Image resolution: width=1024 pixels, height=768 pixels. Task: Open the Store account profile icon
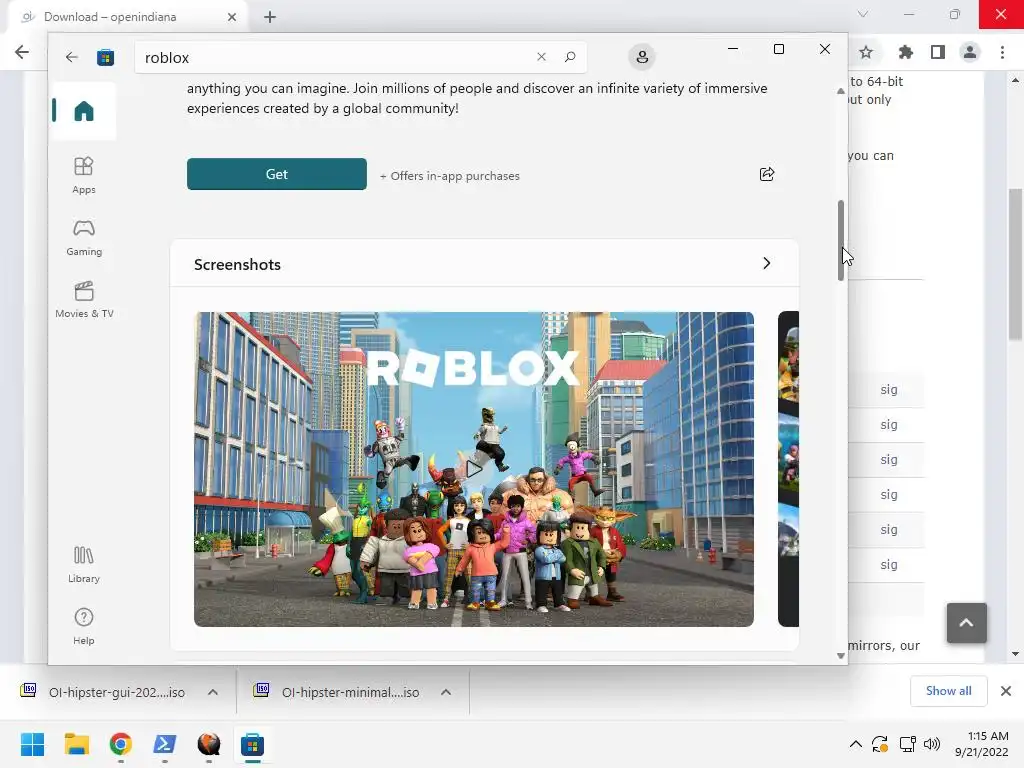pyautogui.click(x=642, y=57)
